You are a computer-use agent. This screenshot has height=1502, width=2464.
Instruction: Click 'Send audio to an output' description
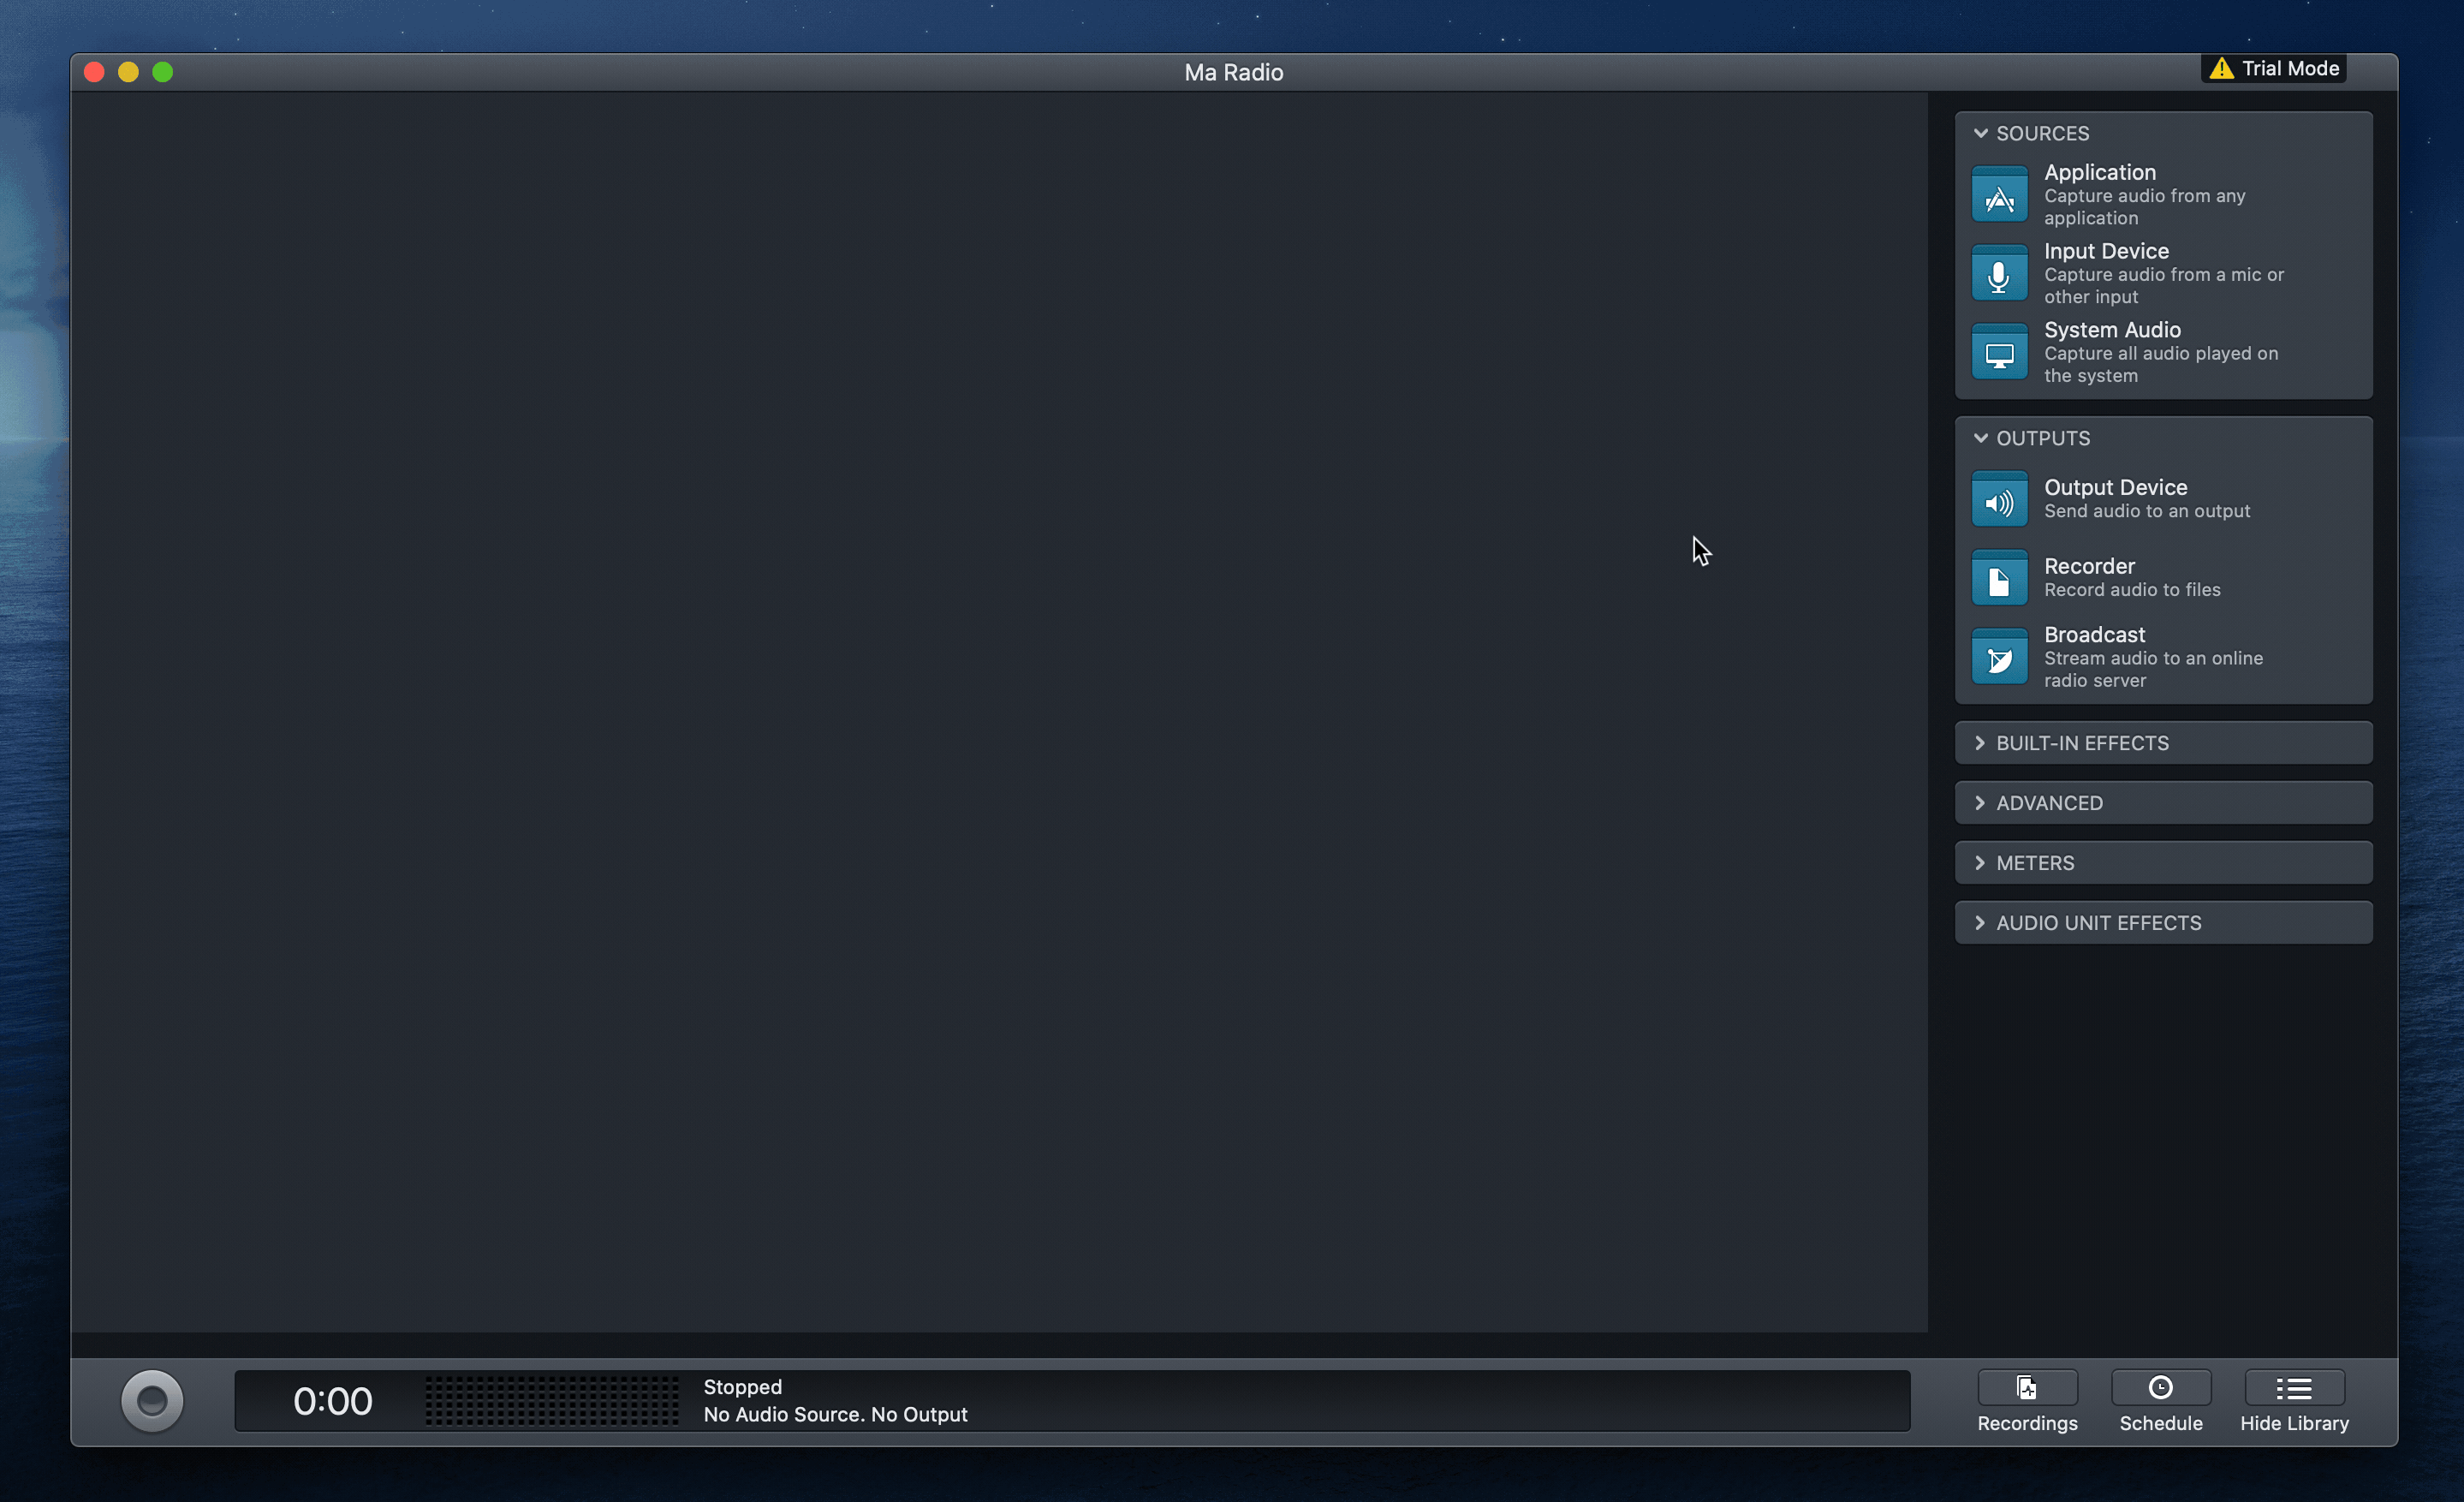[2147, 511]
